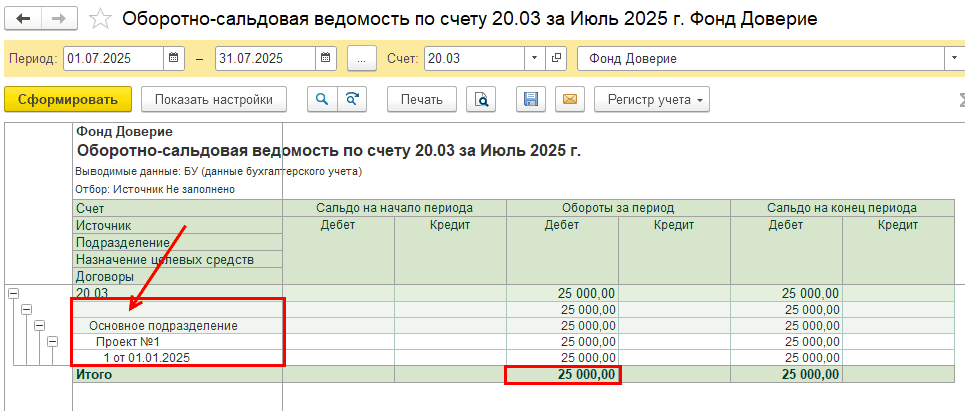Open calendar for start date 01.07.2025

coord(175,59)
